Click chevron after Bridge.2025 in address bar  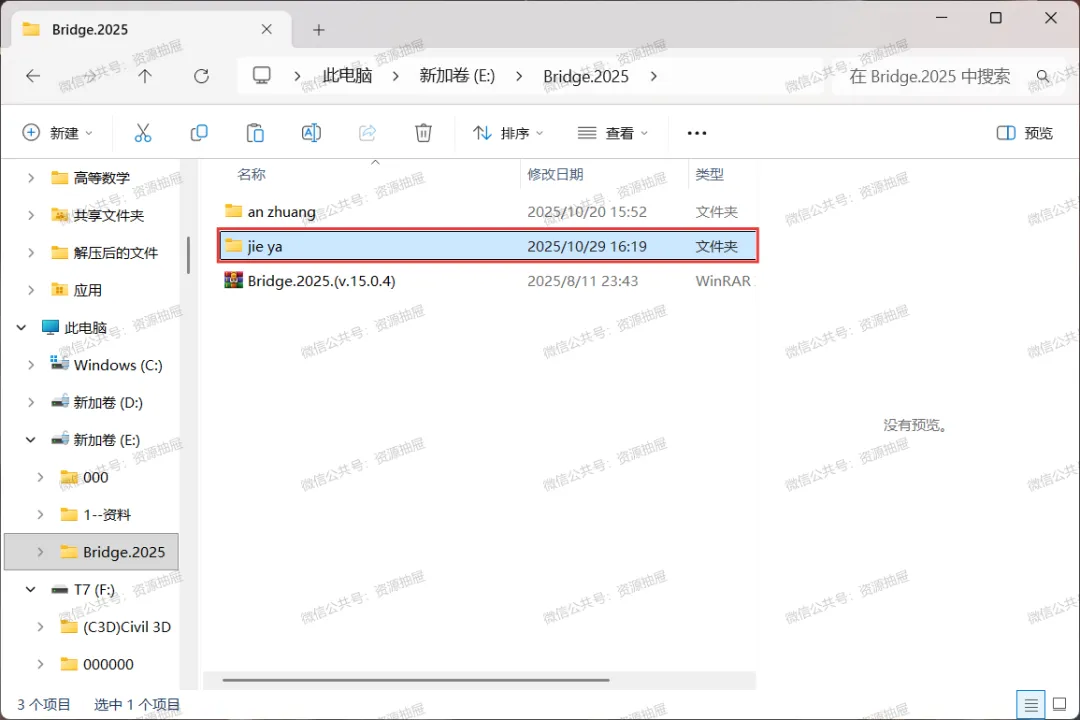pyautogui.click(x=653, y=76)
